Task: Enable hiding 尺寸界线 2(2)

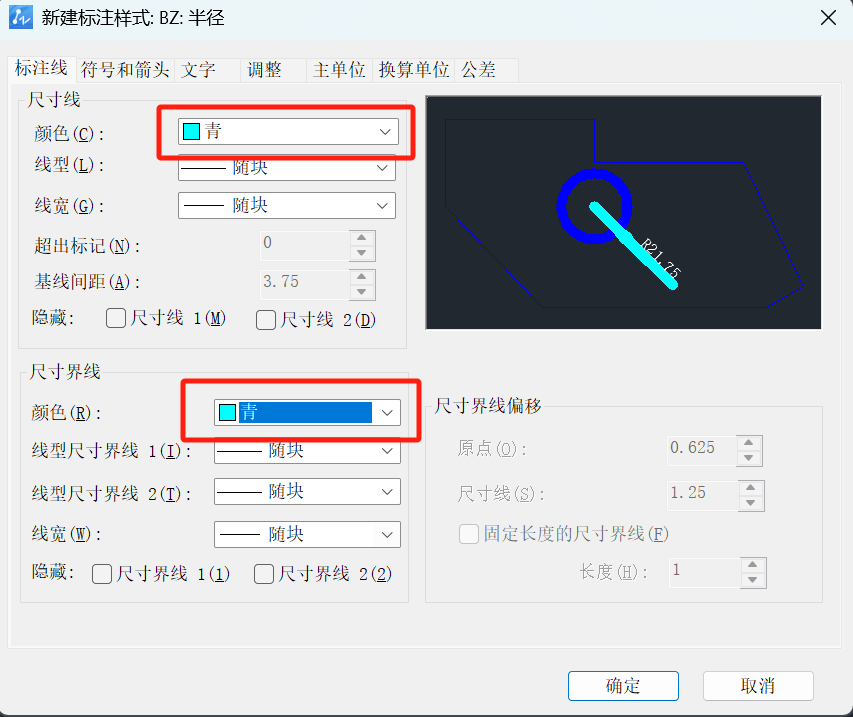Action: pos(264,574)
